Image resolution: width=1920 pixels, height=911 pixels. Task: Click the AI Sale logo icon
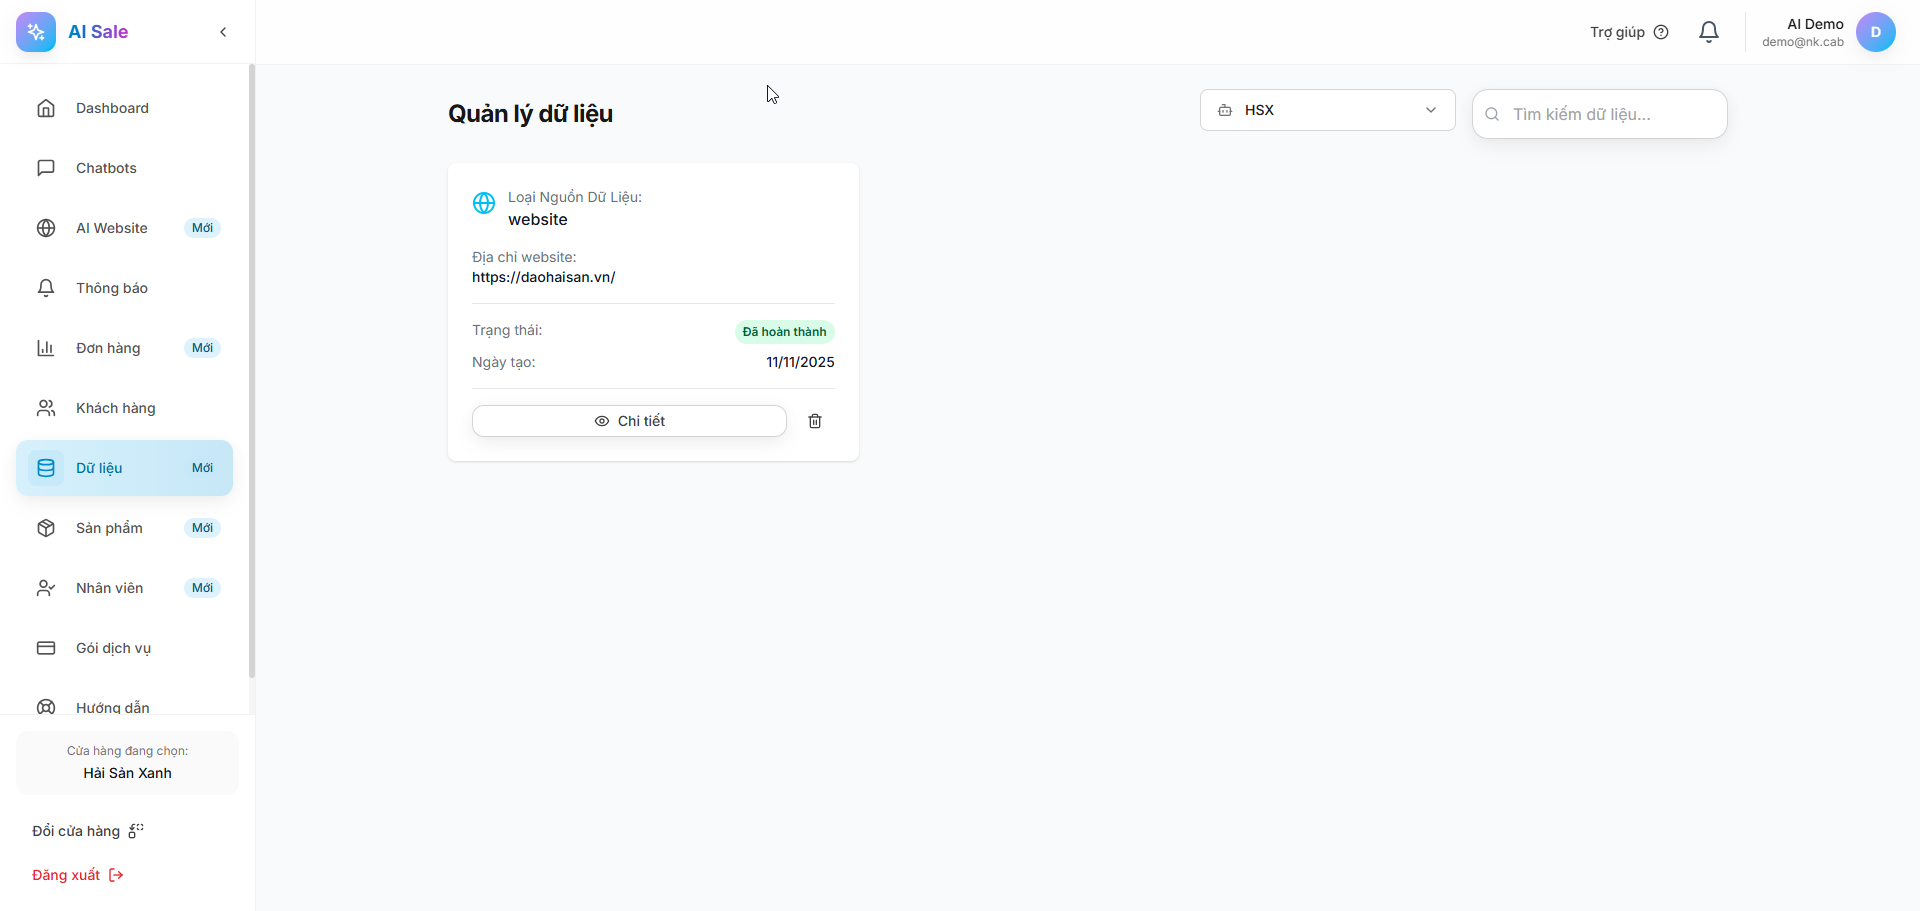(36, 32)
